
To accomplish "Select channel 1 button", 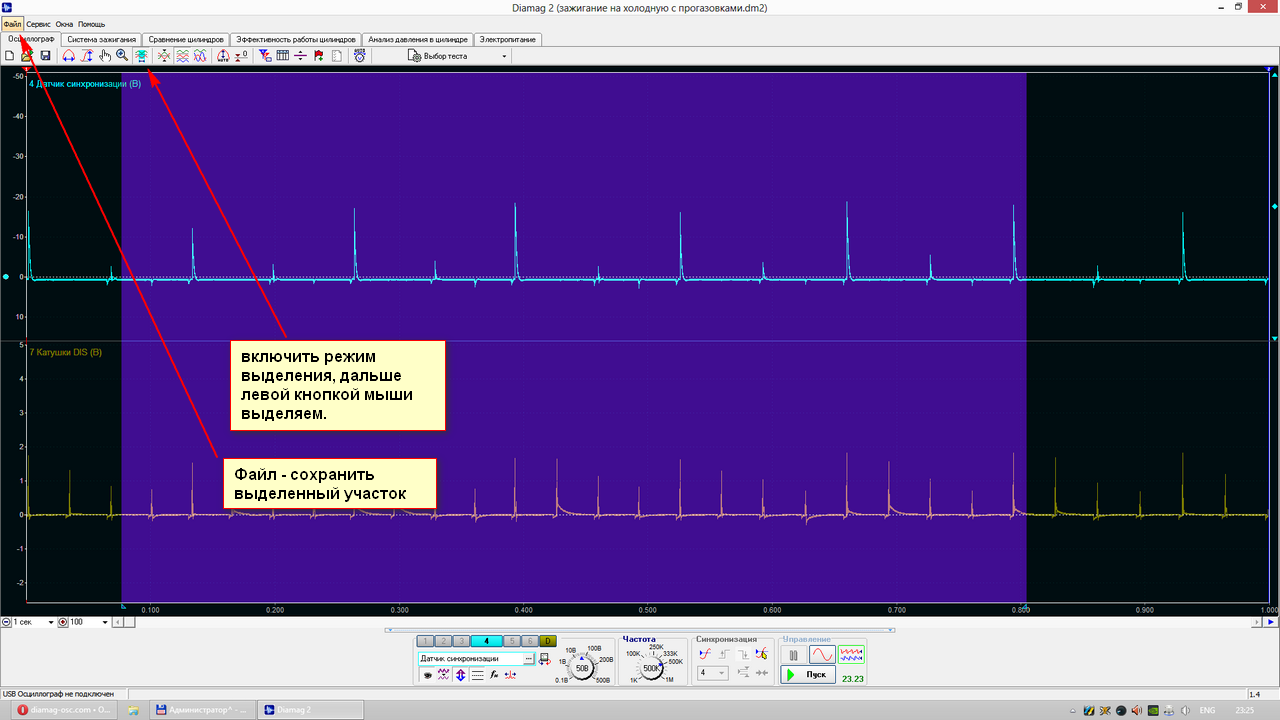I will [425, 641].
